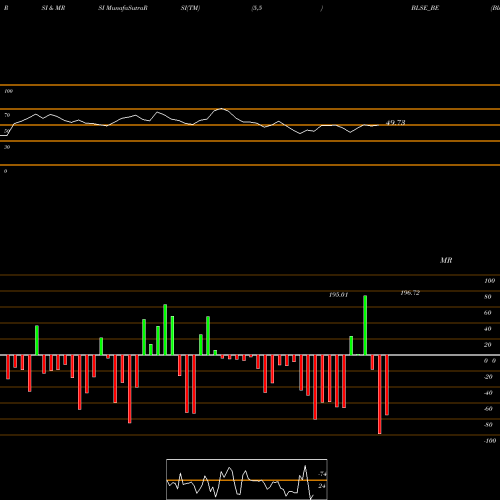Screen dimensions: 500x500
Task: Click the "SI MunafaSutraR" header text
Action: [123, 8]
